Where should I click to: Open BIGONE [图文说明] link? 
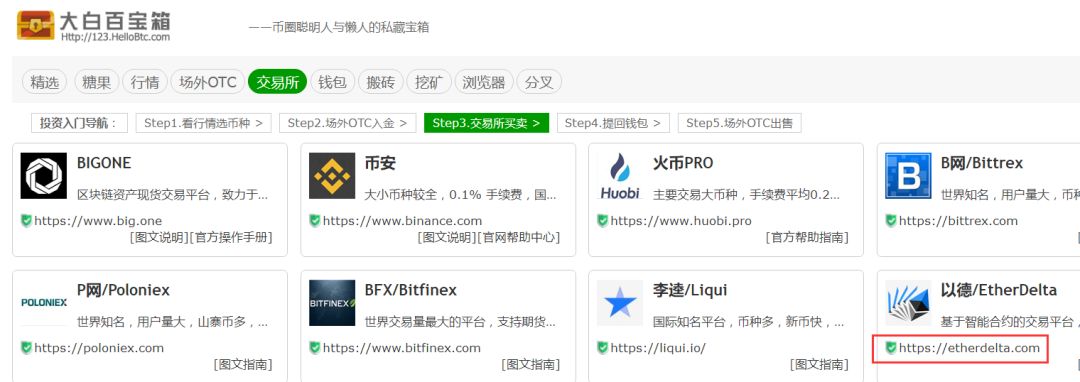tap(158, 237)
